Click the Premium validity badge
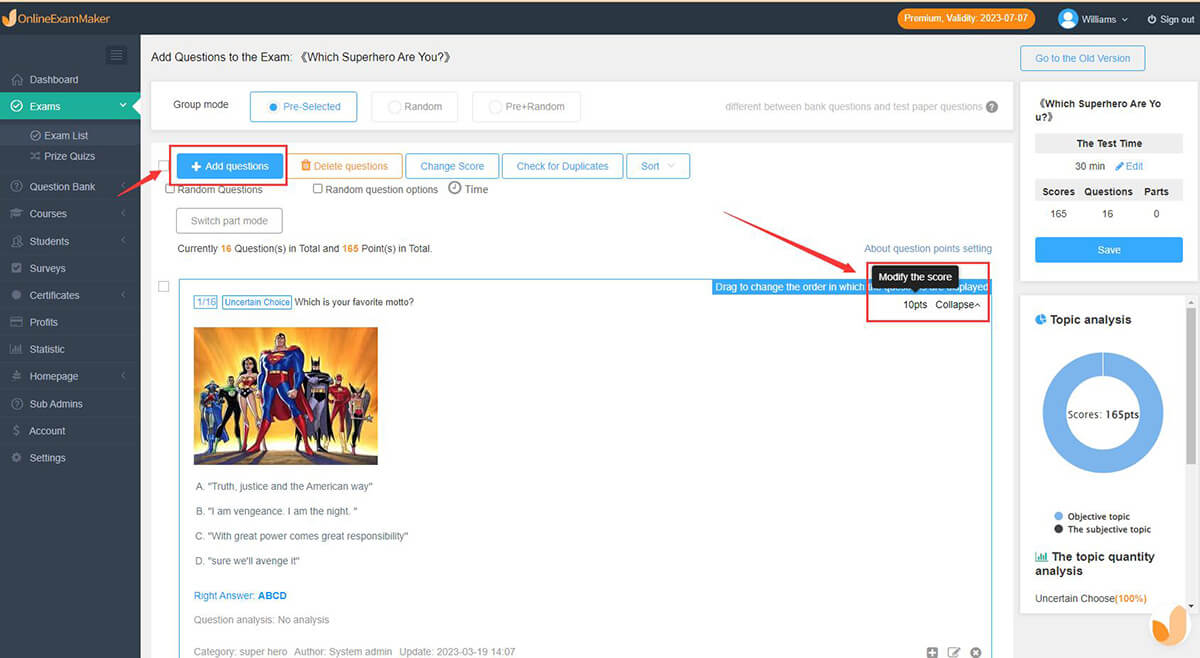The width and height of the screenshot is (1200, 658). 965,18
